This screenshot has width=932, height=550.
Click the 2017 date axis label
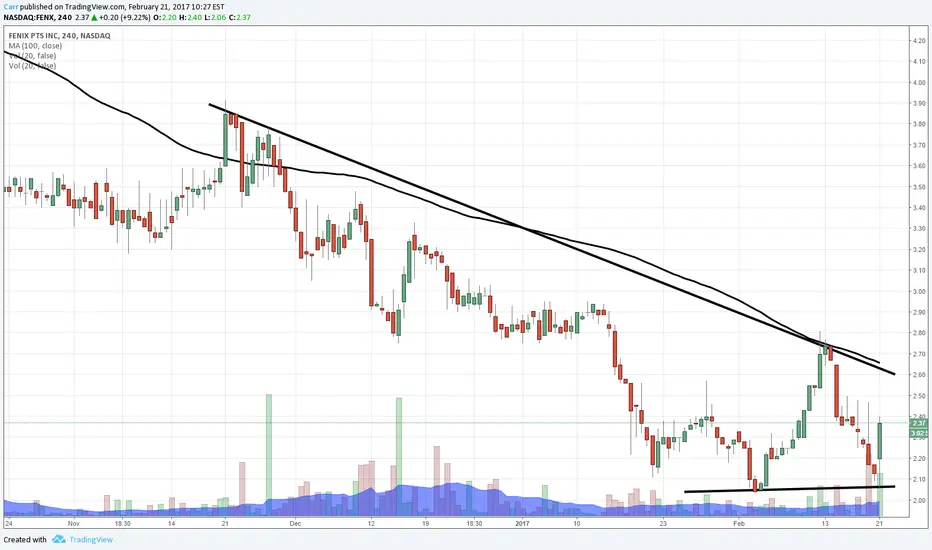pyautogui.click(x=522, y=524)
